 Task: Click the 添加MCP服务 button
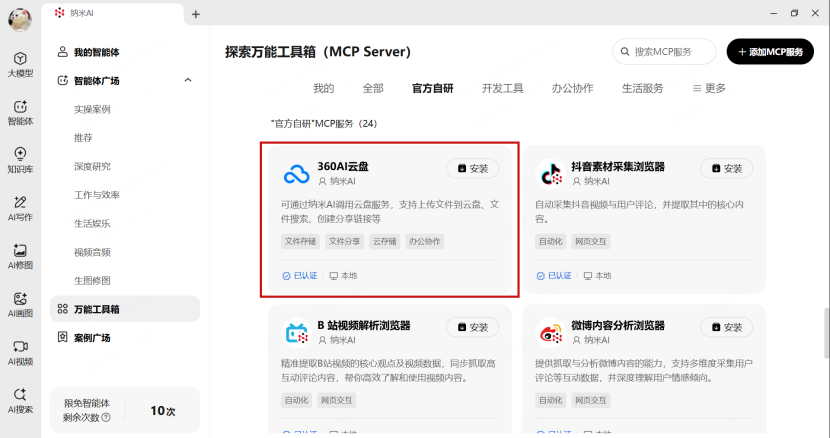click(x=769, y=52)
